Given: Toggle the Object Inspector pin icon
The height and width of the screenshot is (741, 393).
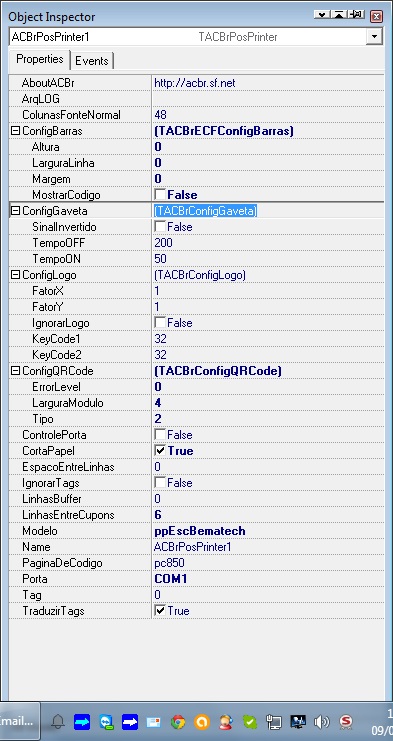Looking at the screenshot, I should click(x=356, y=15).
